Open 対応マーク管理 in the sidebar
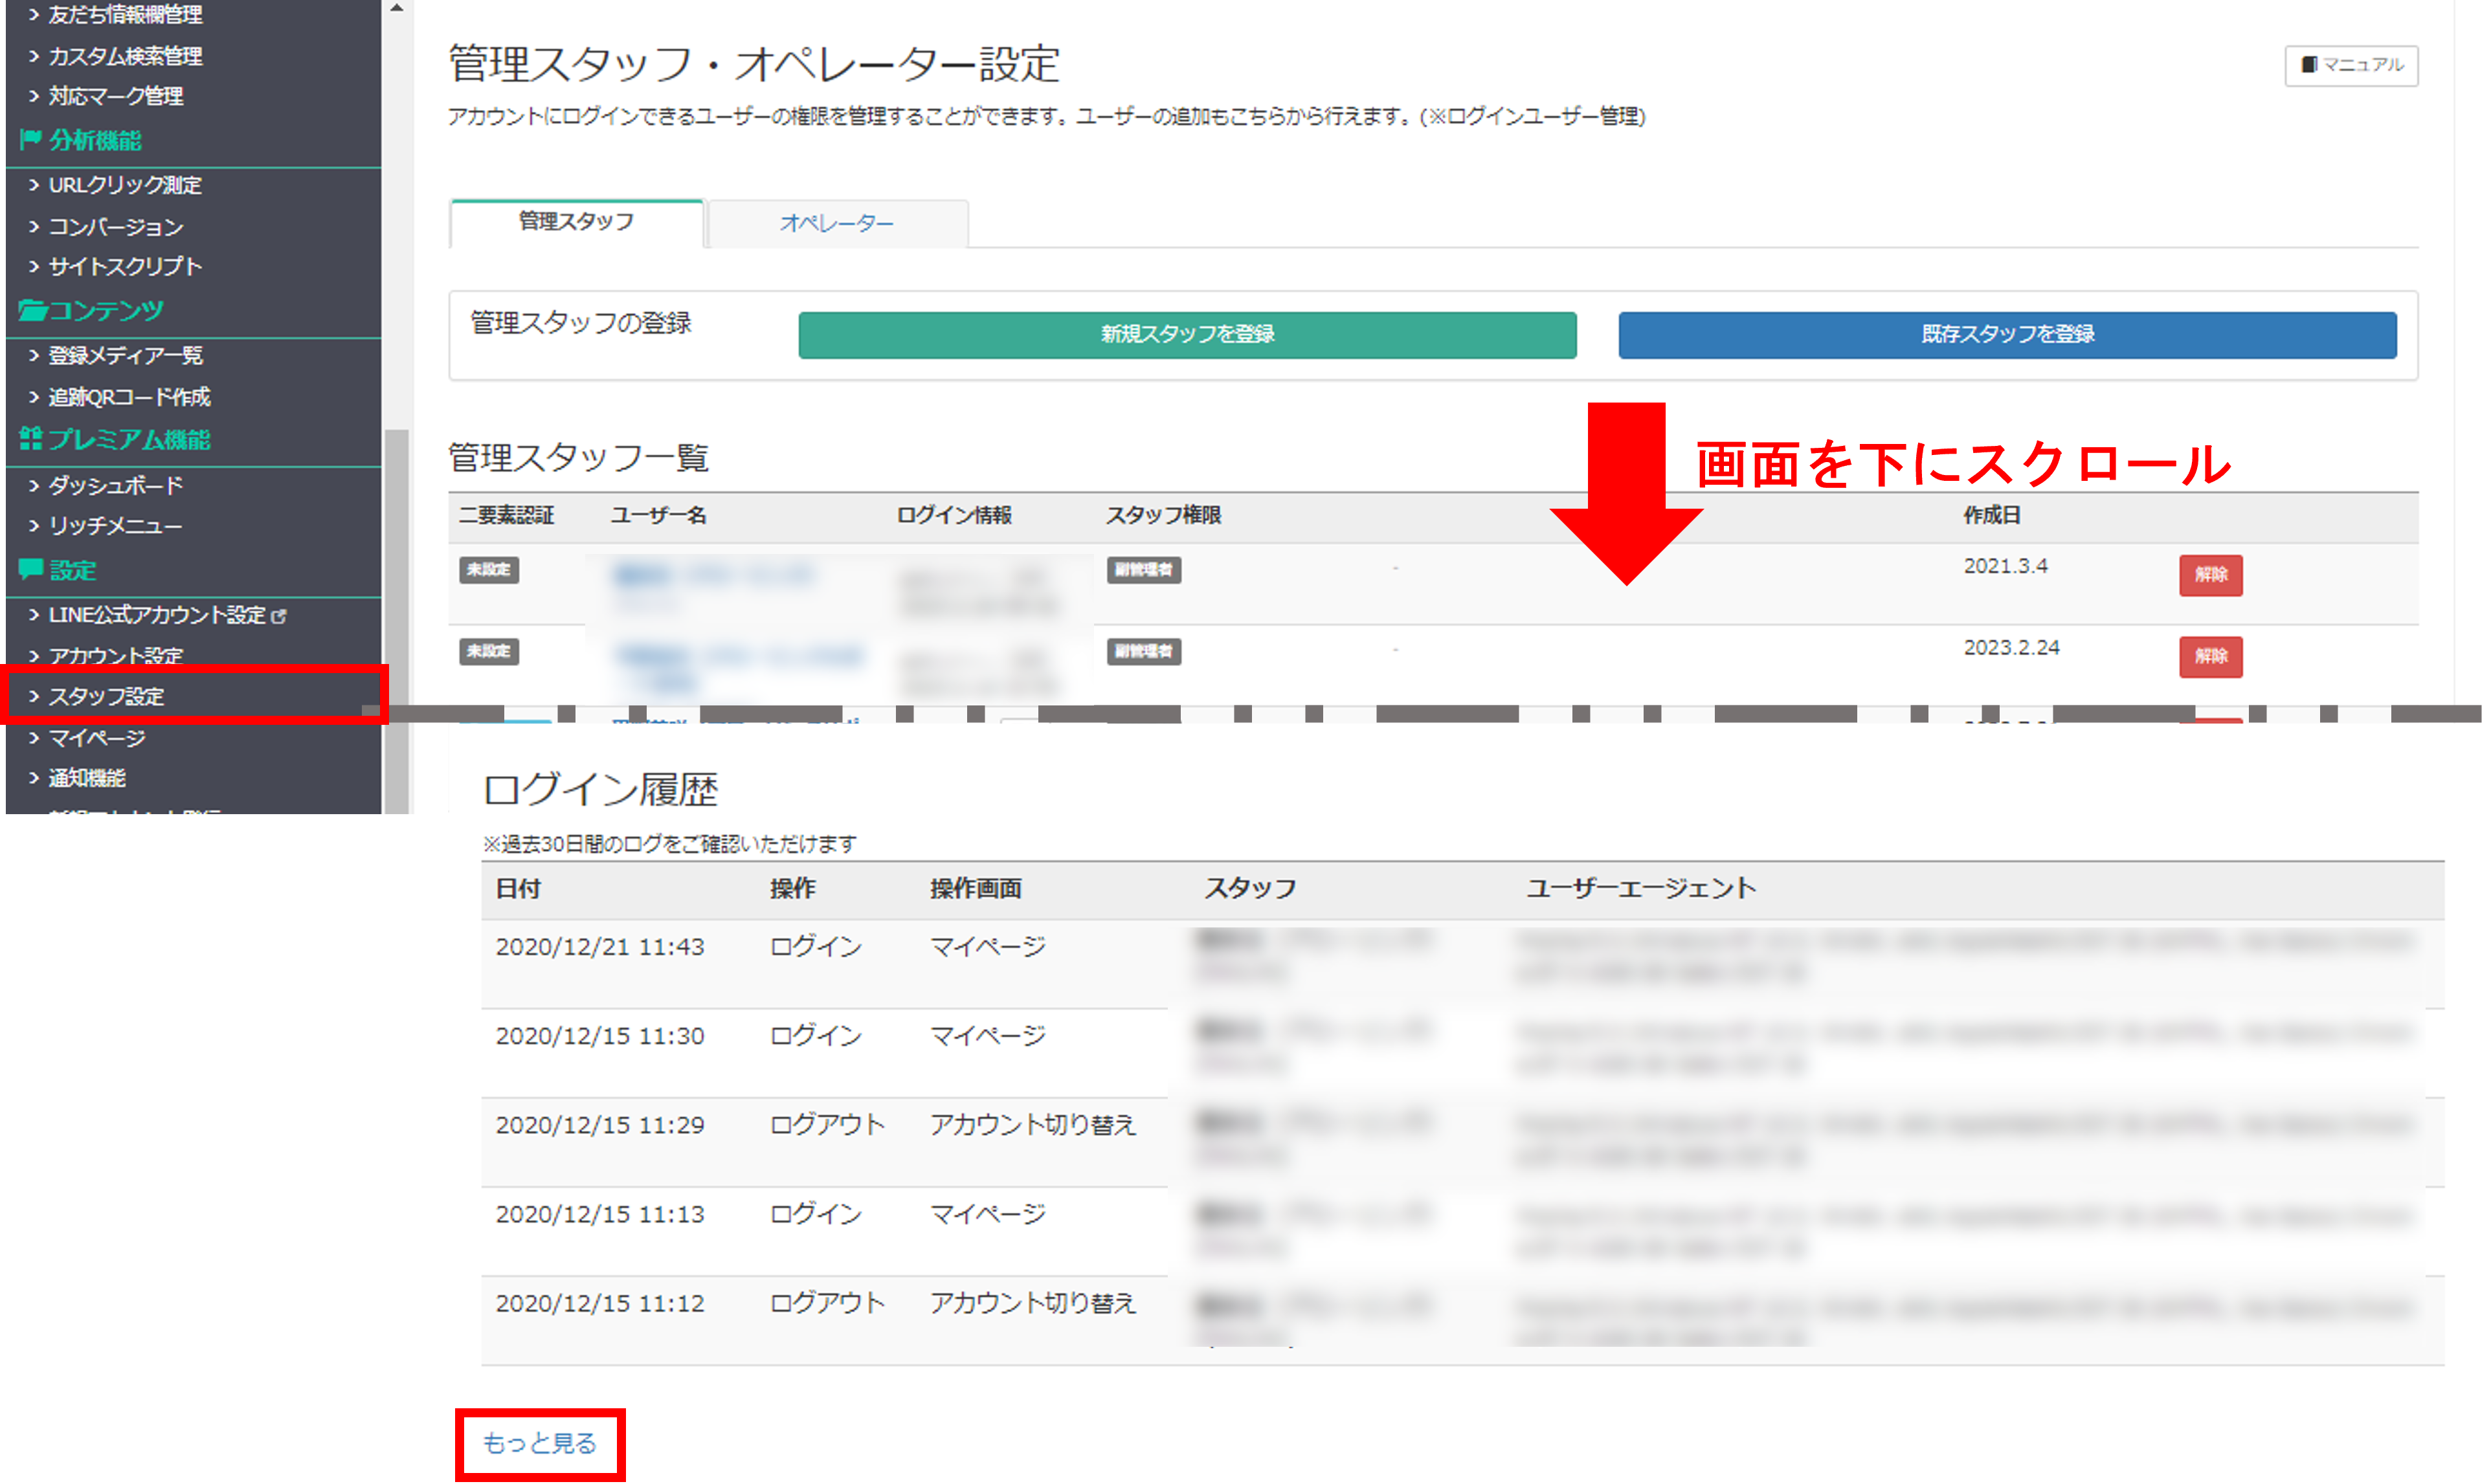2491x1484 pixels. click(115, 96)
